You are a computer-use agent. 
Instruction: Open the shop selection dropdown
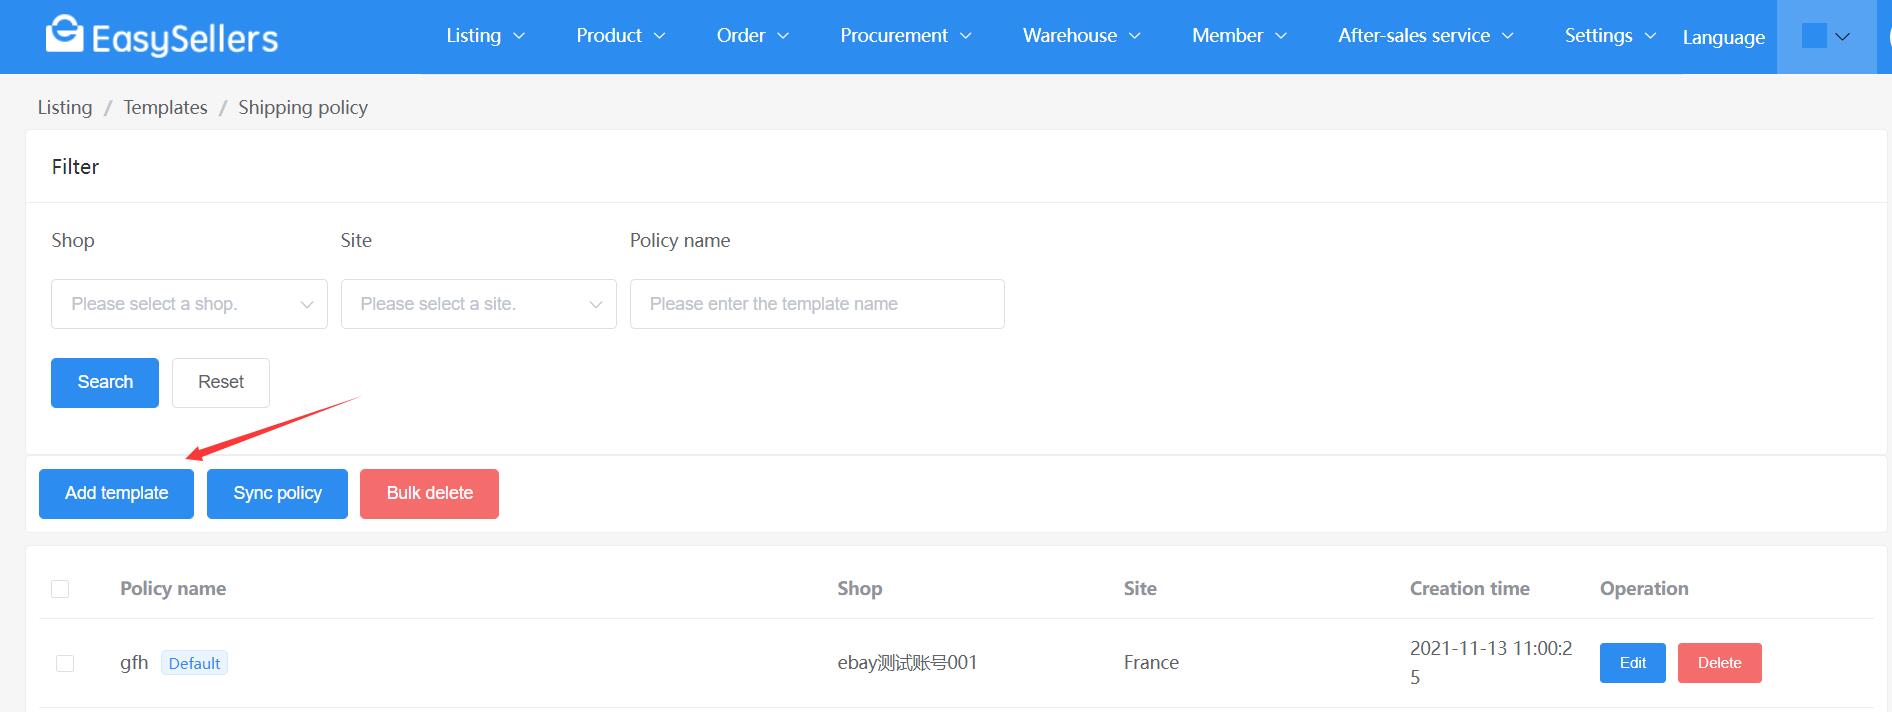point(189,304)
